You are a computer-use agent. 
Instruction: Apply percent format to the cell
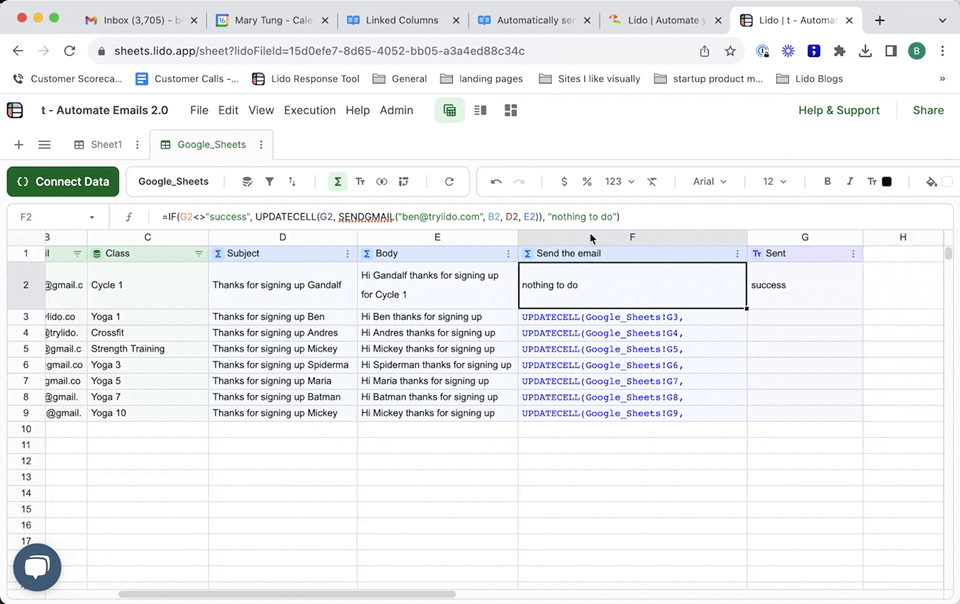(587, 182)
